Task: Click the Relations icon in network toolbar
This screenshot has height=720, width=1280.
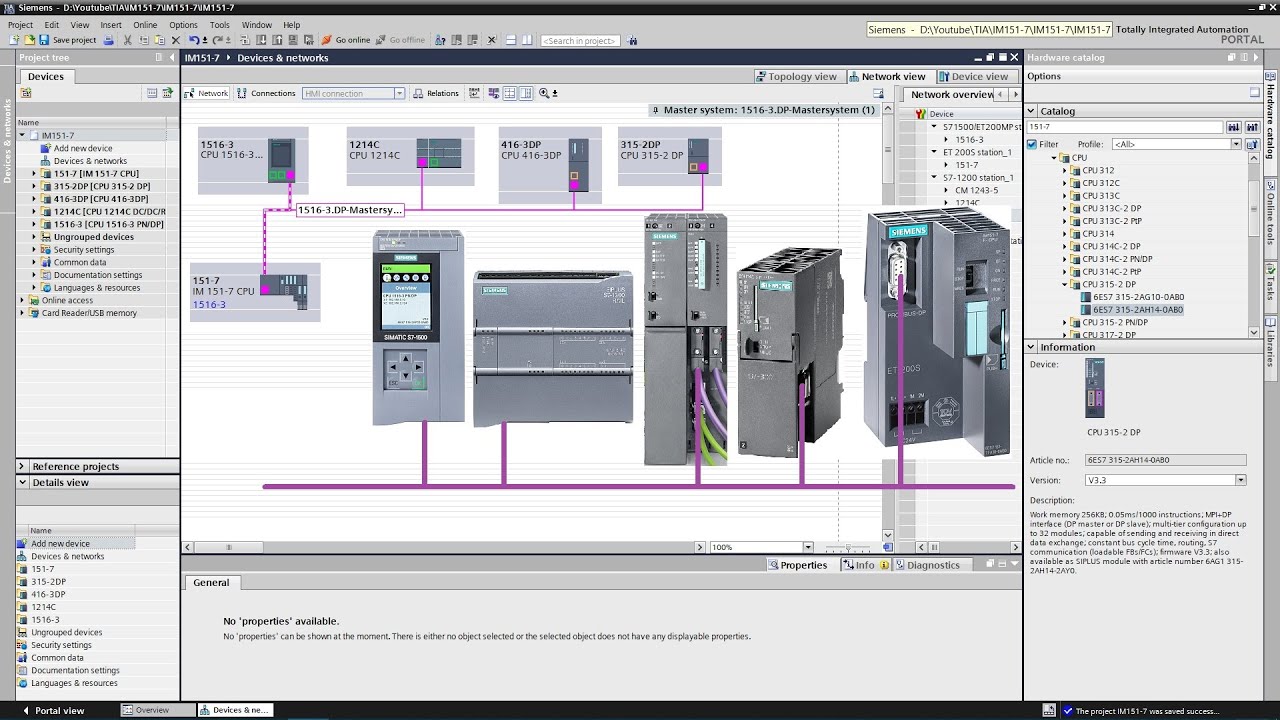Action: [418, 93]
